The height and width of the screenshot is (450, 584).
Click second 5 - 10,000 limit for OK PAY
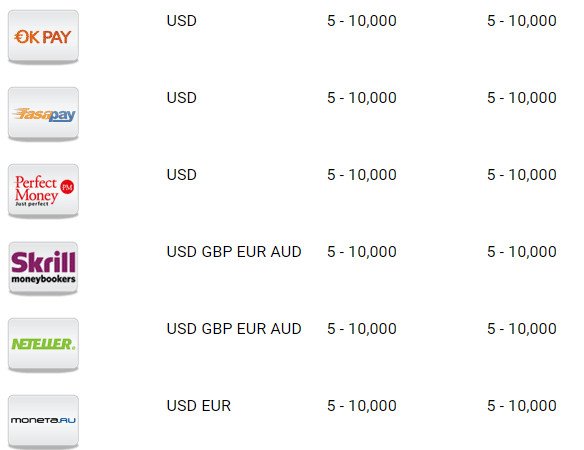[x=522, y=21]
